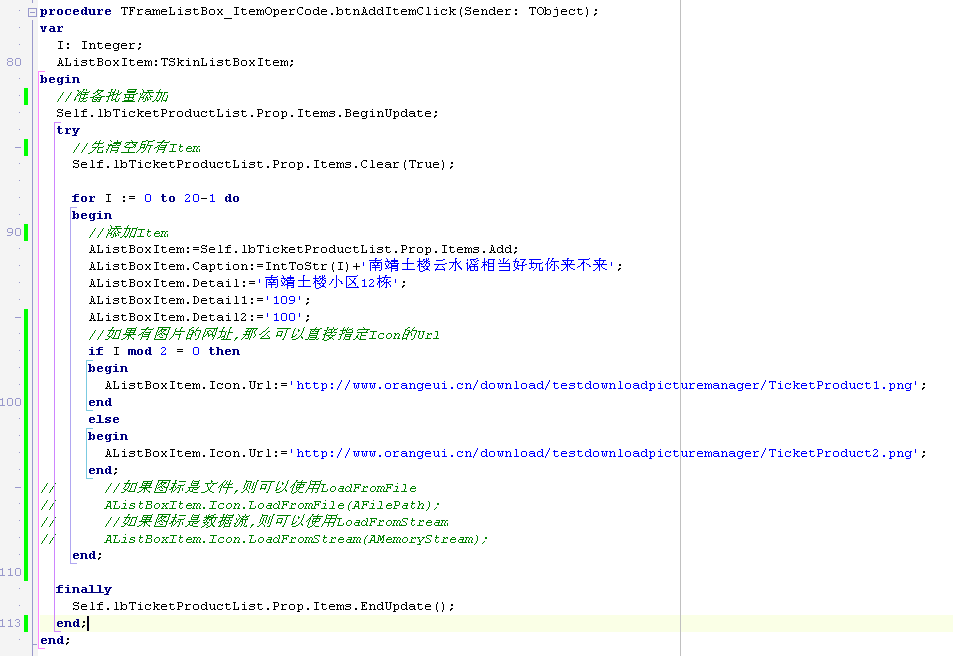Image resolution: width=953 pixels, height=656 pixels.
Task: Click line number 90 in gutter
Action: [x=14, y=232]
